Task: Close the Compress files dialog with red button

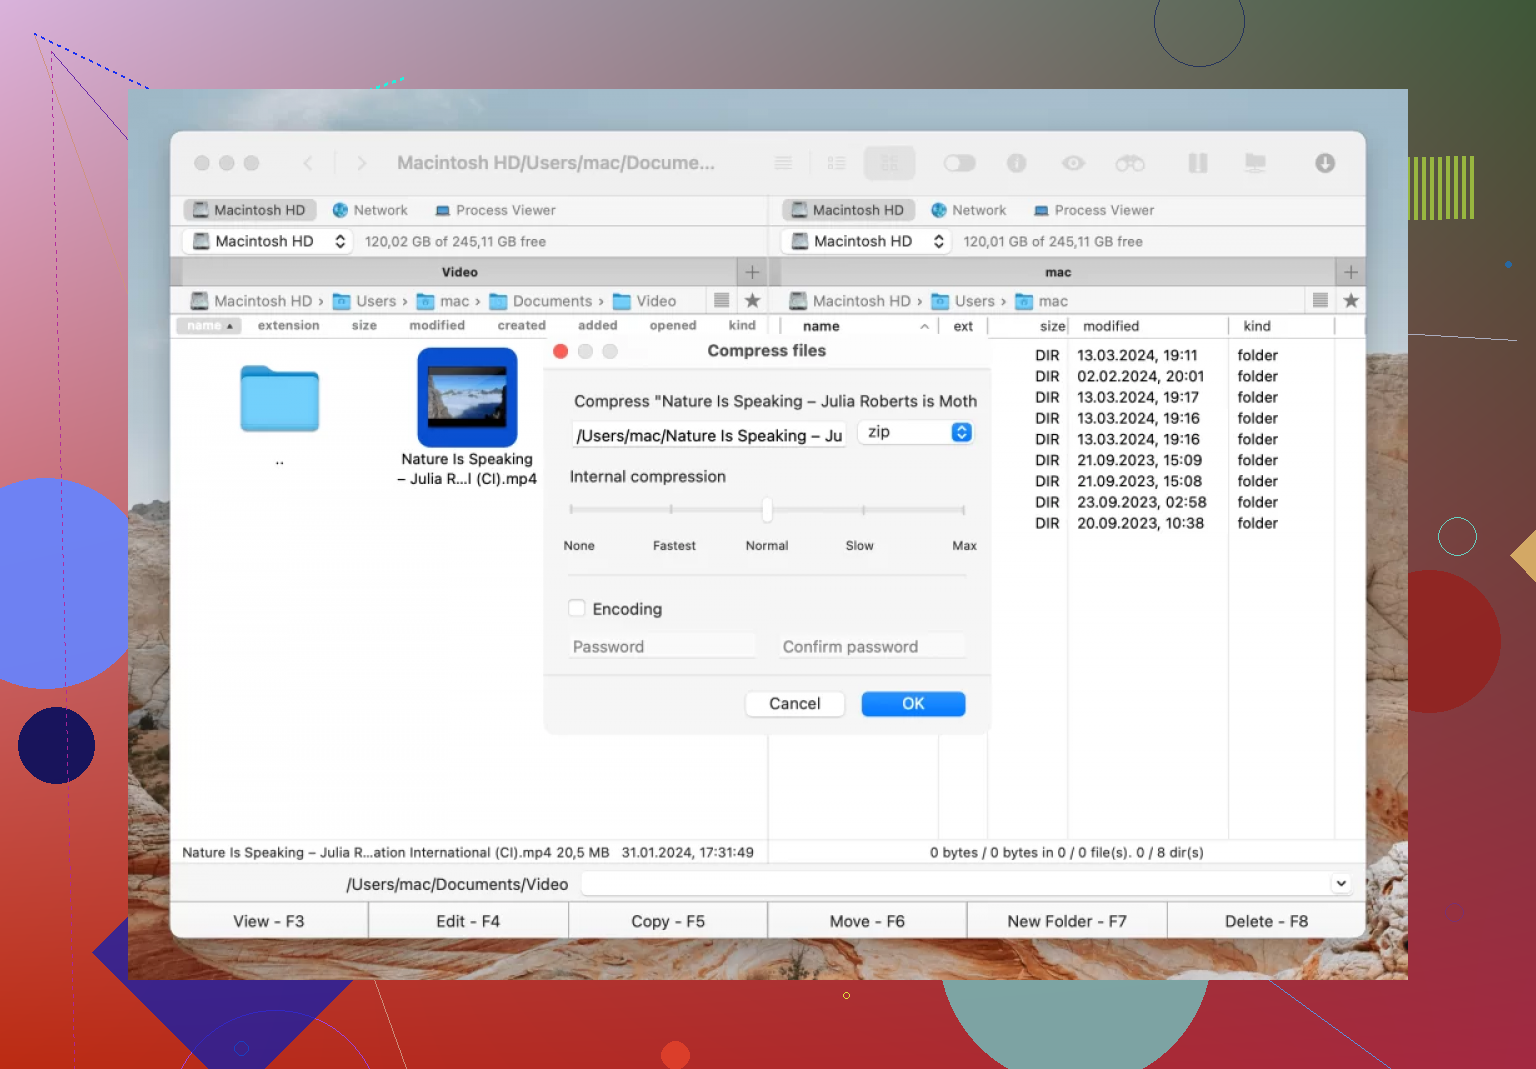Action: tap(561, 351)
